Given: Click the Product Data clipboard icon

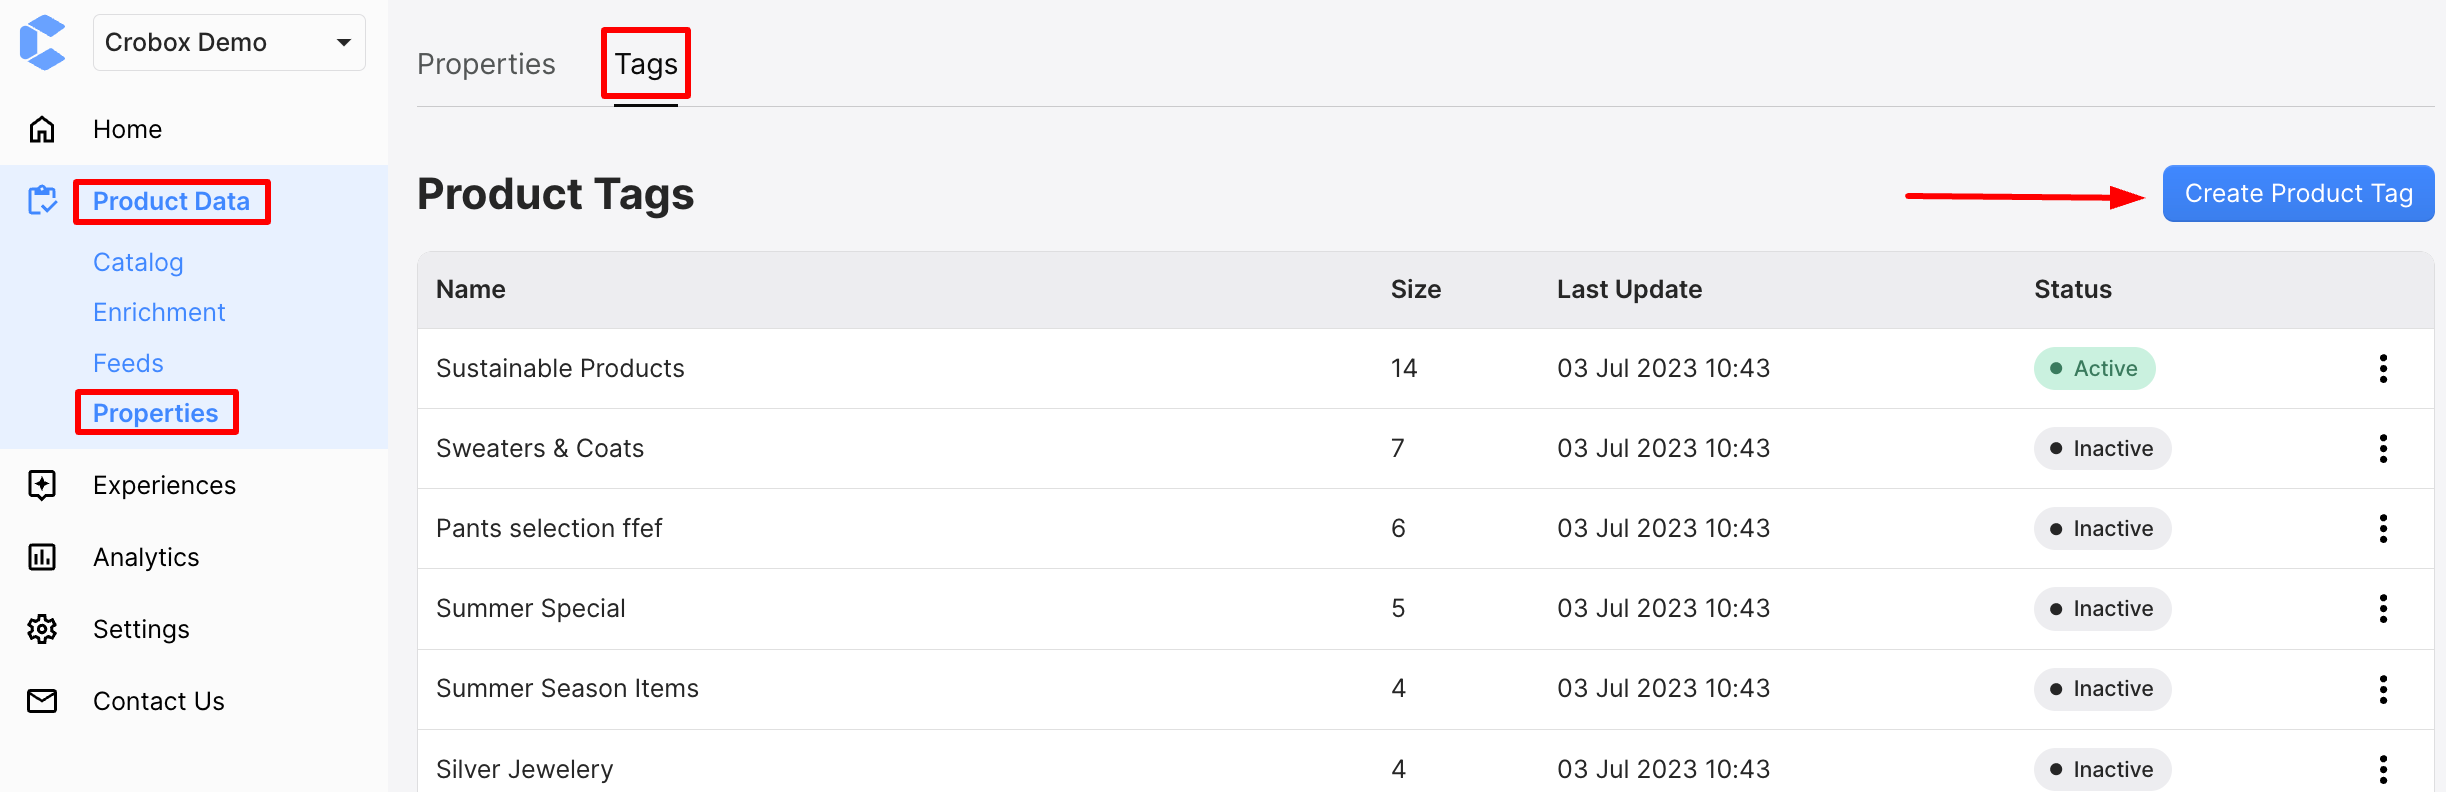Looking at the screenshot, I should click(42, 201).
